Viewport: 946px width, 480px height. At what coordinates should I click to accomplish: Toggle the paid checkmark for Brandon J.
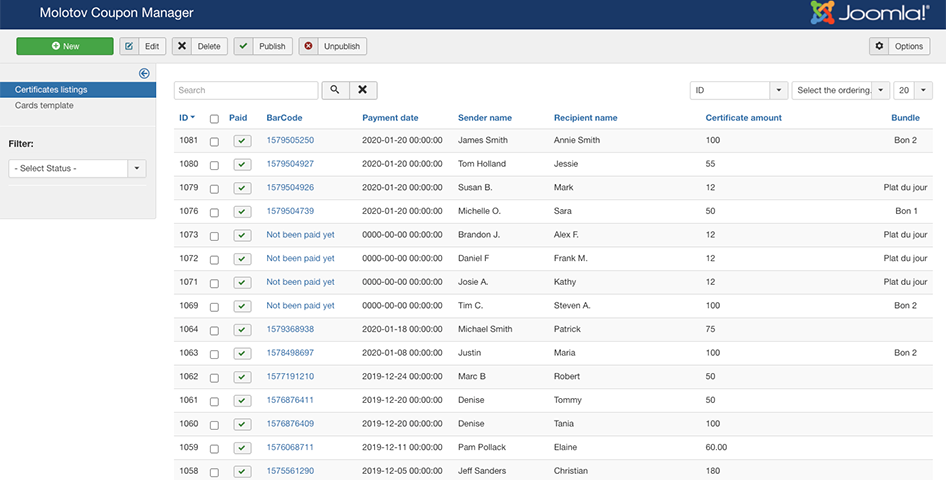pyautogui.click(x=242, y=235)
